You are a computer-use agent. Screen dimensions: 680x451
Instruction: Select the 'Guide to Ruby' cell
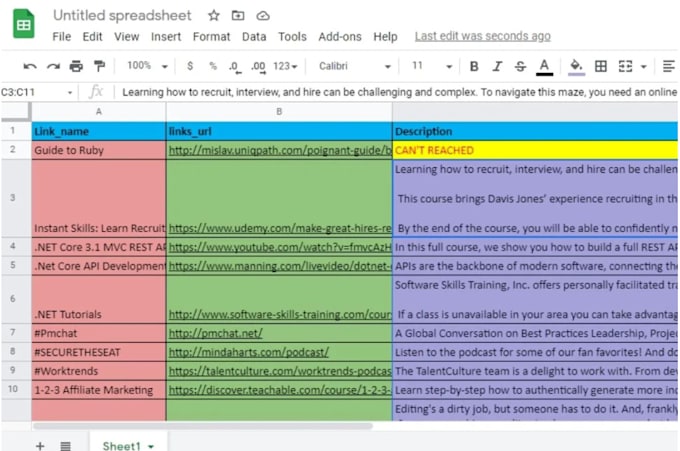click(x=99, y=150)
